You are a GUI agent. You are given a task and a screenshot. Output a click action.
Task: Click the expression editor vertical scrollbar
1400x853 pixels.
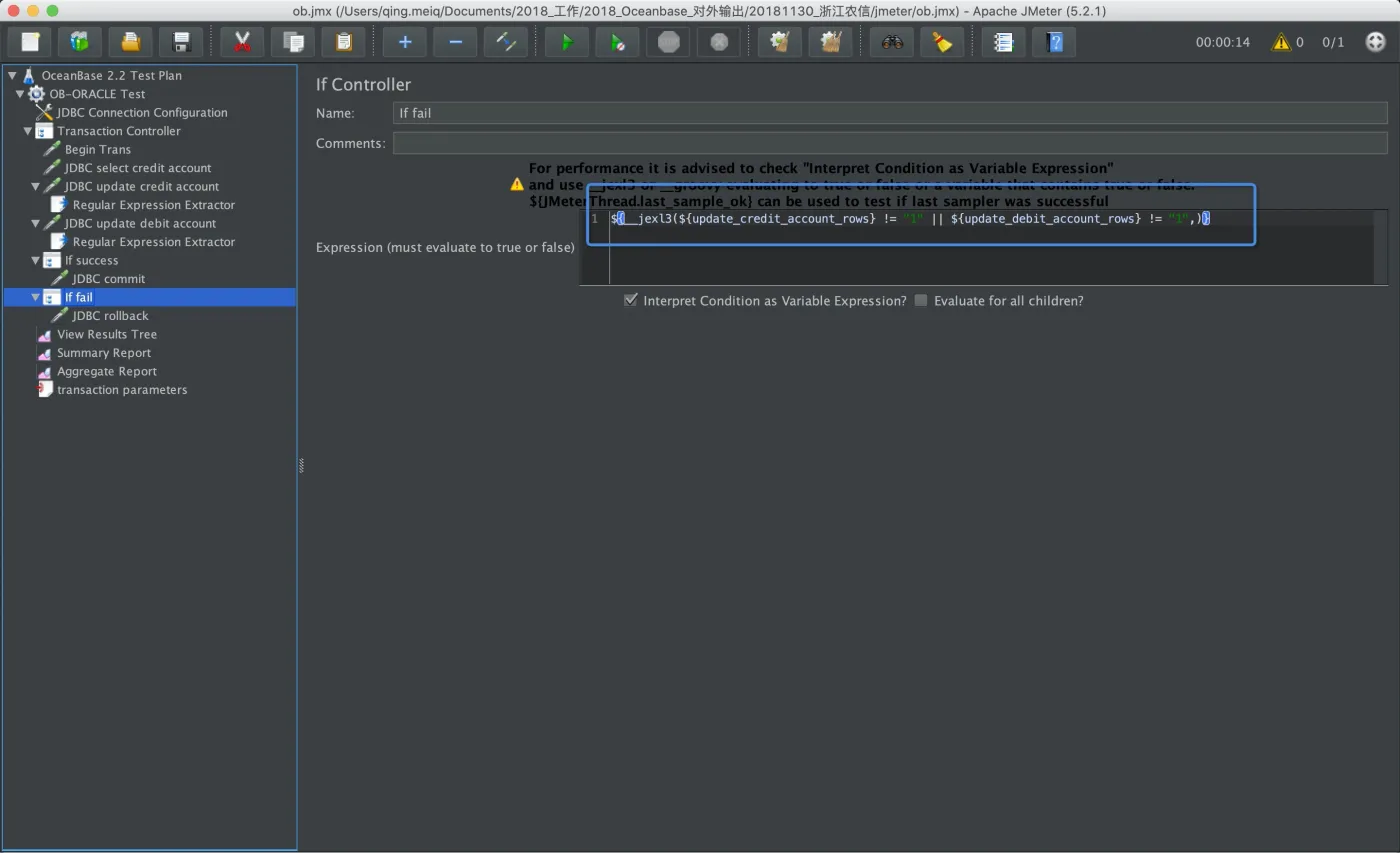point(1380,247)
